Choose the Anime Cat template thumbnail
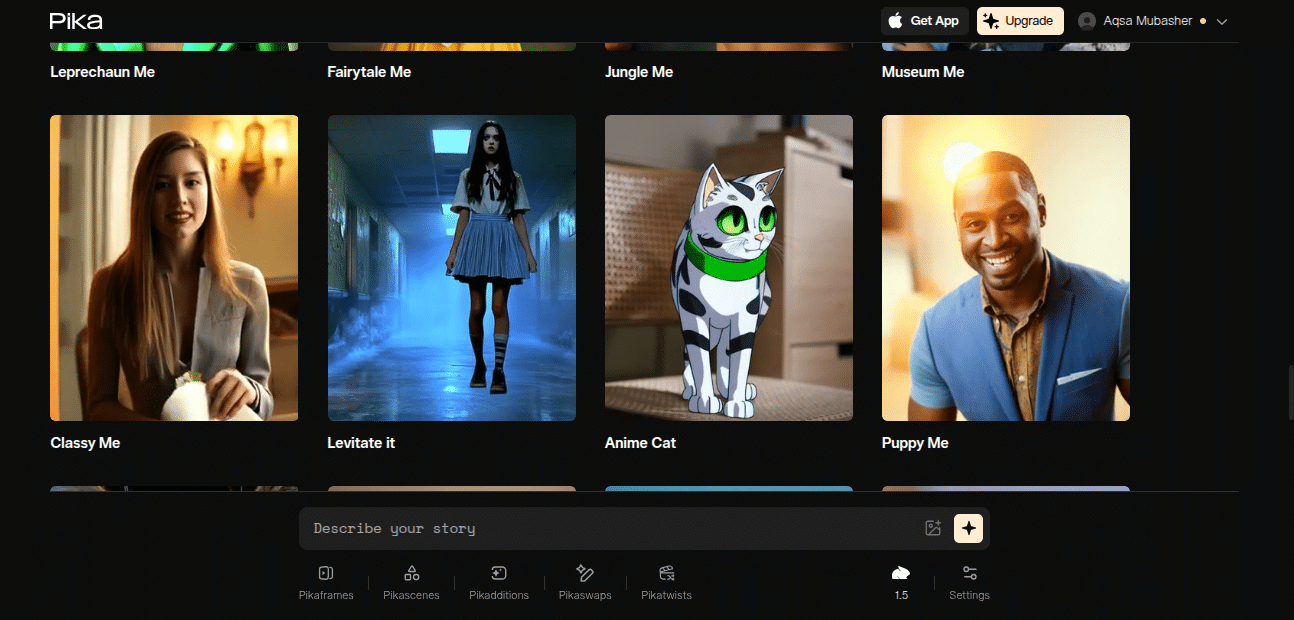This screenshot has width=1294, height=620. coord(729,268)
